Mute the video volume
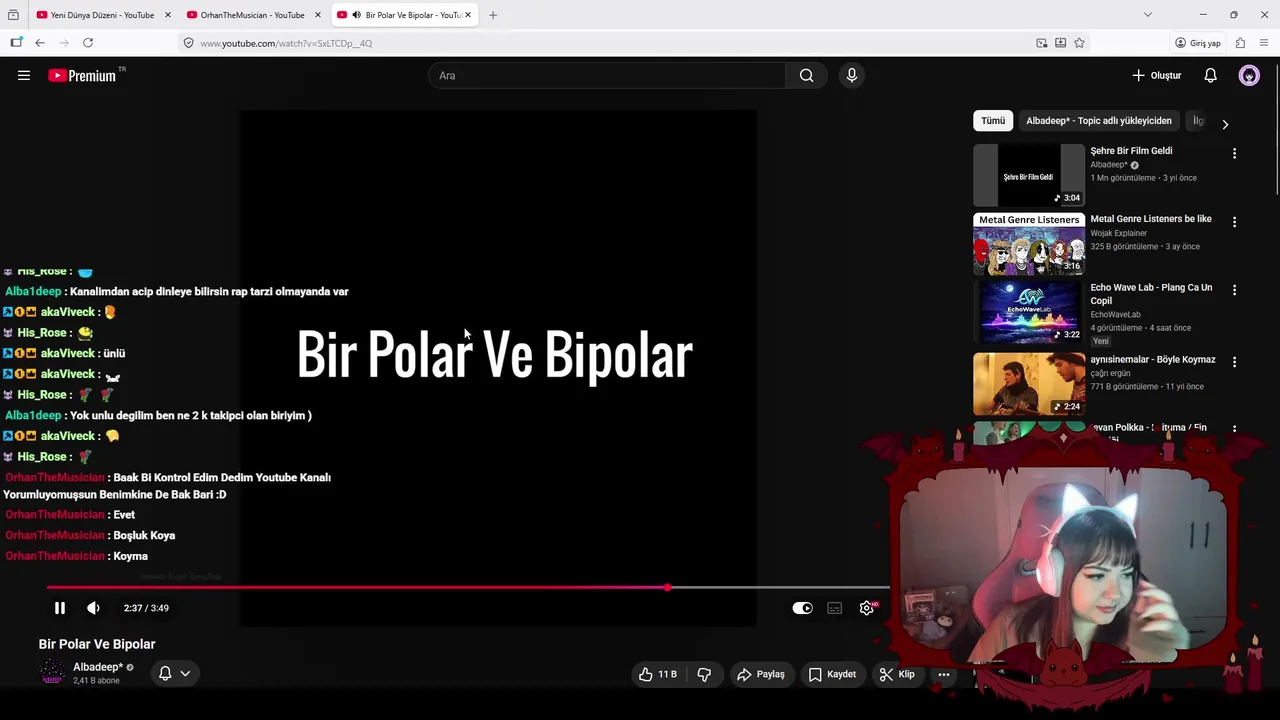Viewport: 1280px width, 720px height. pos(93,608)
